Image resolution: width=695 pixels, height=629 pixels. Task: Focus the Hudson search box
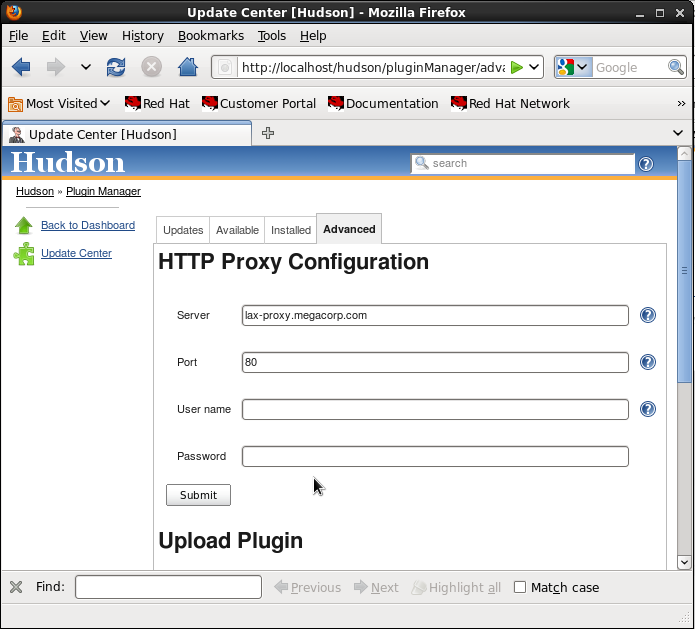[x=523, y=164]
